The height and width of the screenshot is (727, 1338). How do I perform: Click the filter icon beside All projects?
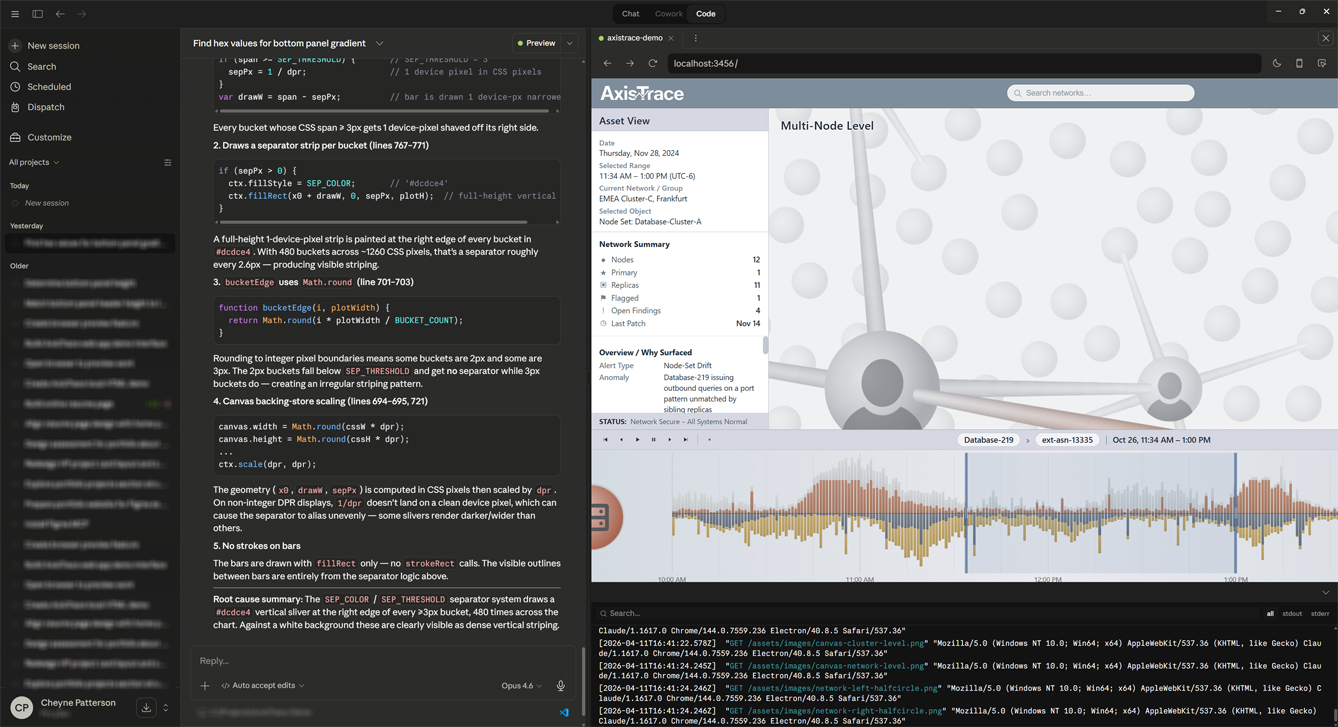(x=167, y=162)
